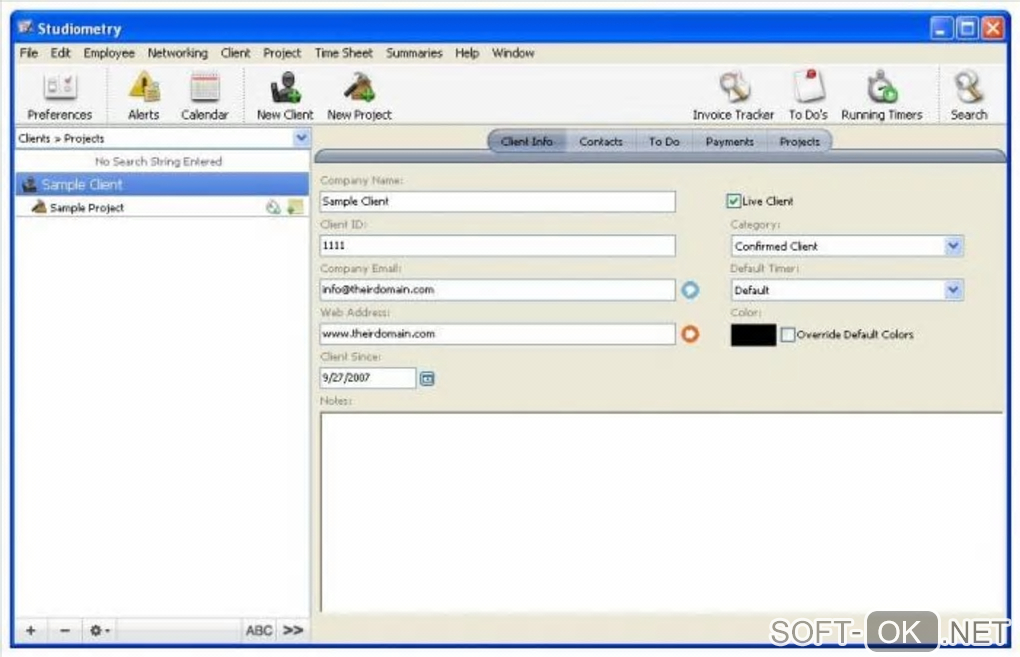Screen dimensions: 1020x657
Task: Click the ABC sort button
Action: coord(258,630)
